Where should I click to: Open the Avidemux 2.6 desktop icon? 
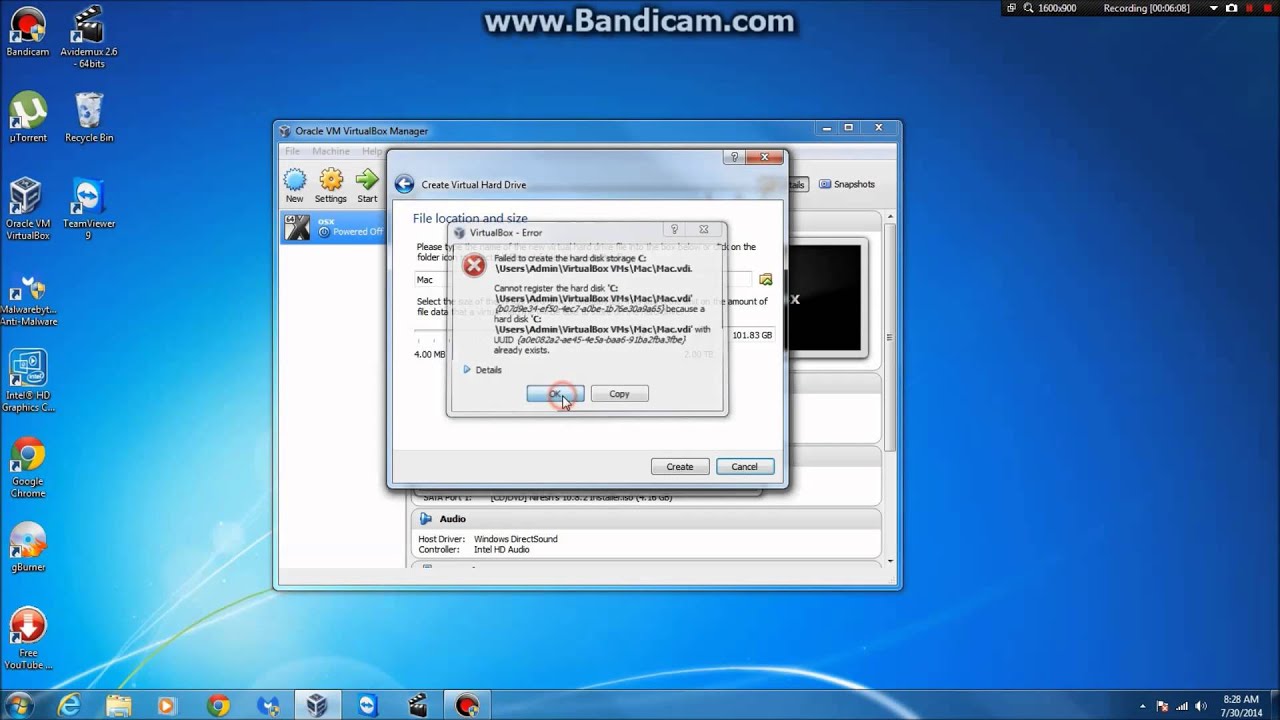click(89, 38)
